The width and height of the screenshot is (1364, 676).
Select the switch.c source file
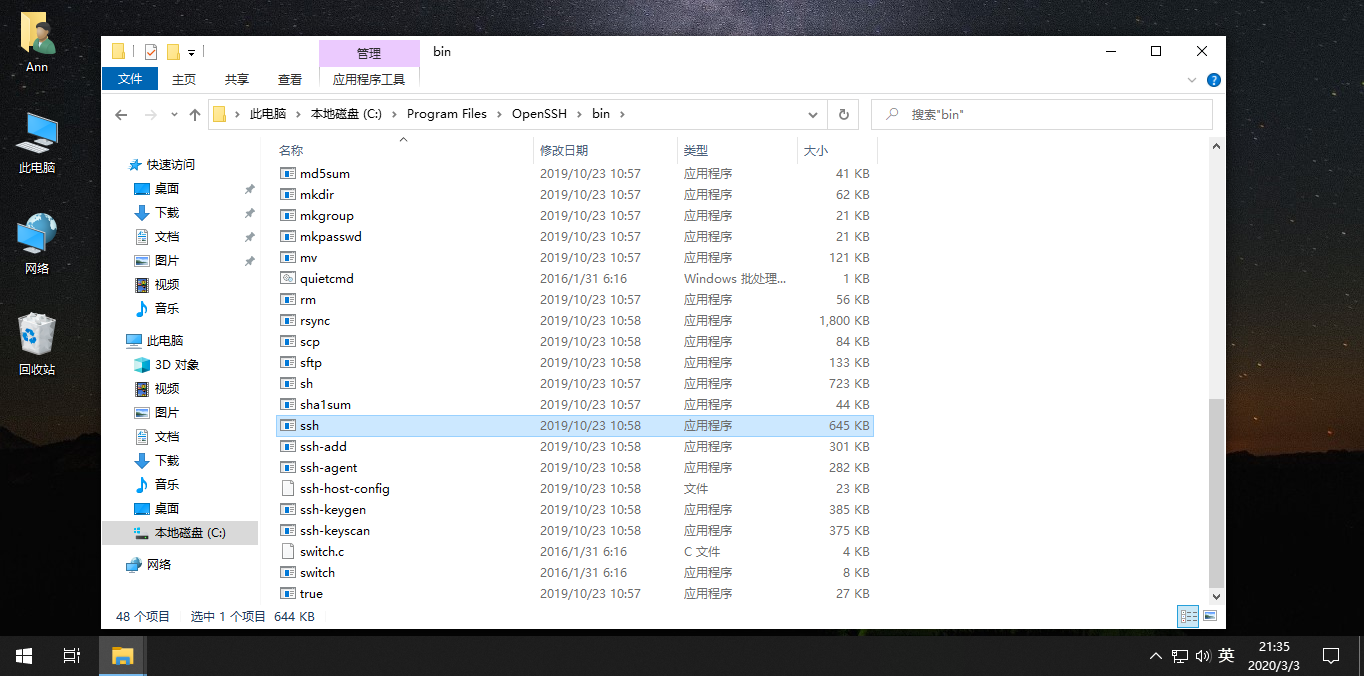pyautogui.click(x=574, y=552)
